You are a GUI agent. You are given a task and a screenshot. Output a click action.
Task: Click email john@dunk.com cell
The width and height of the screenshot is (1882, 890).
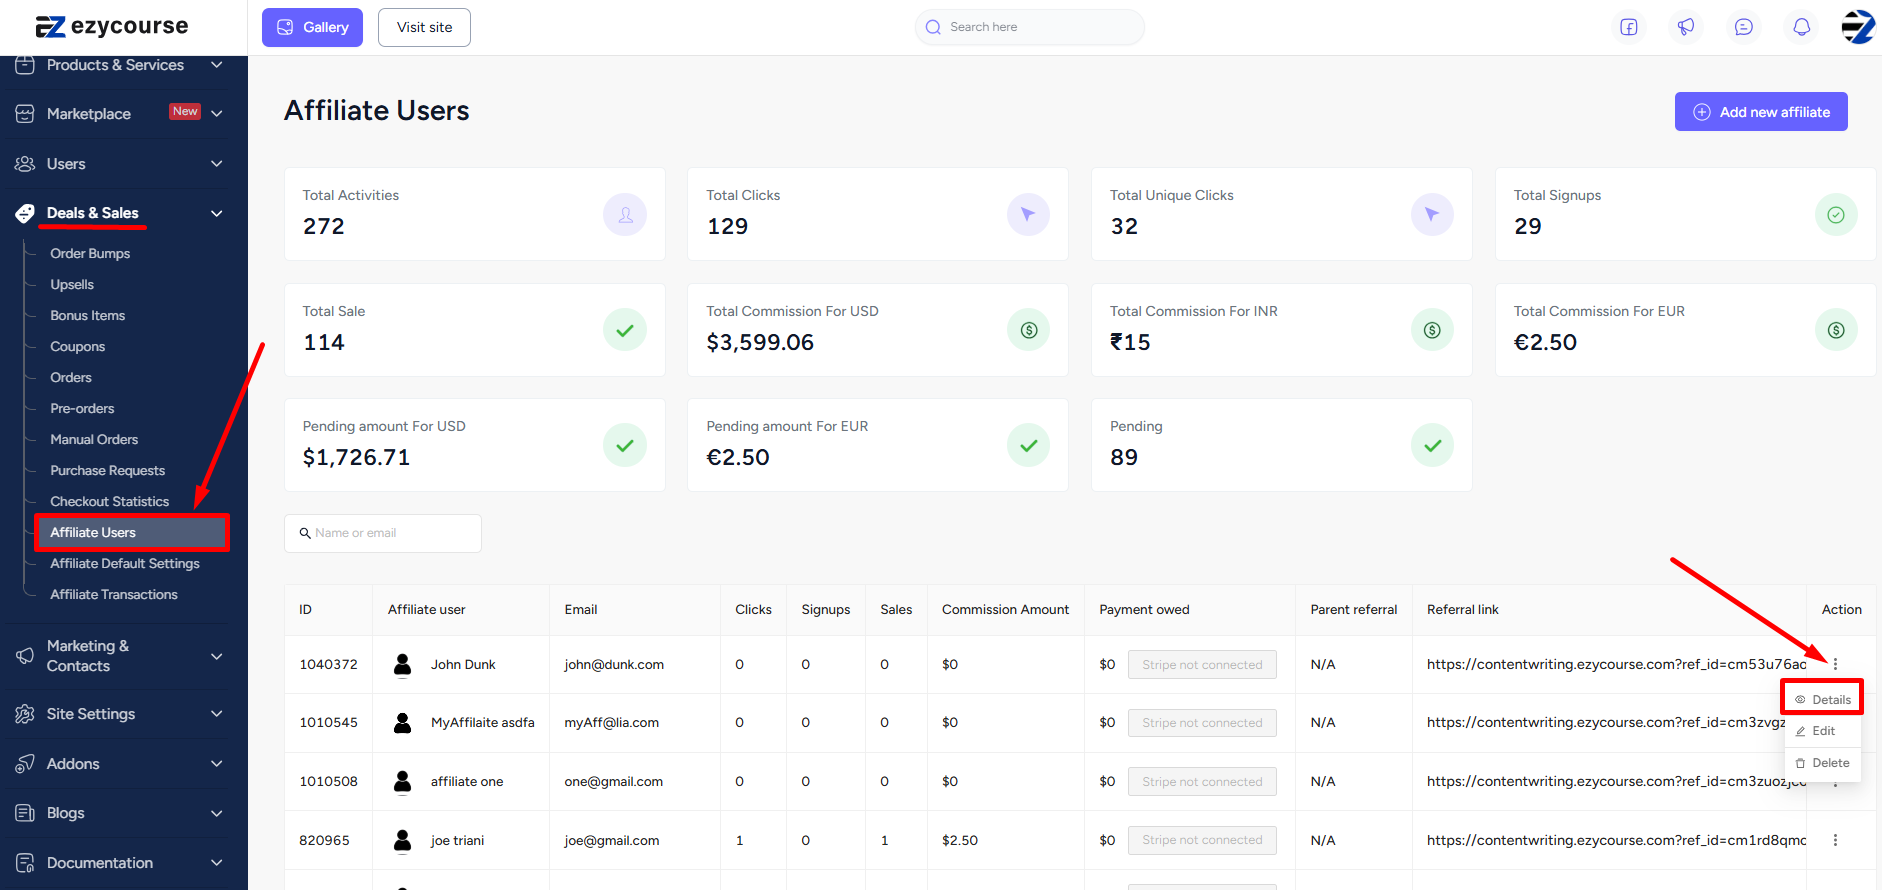click(x=614, y=664)
